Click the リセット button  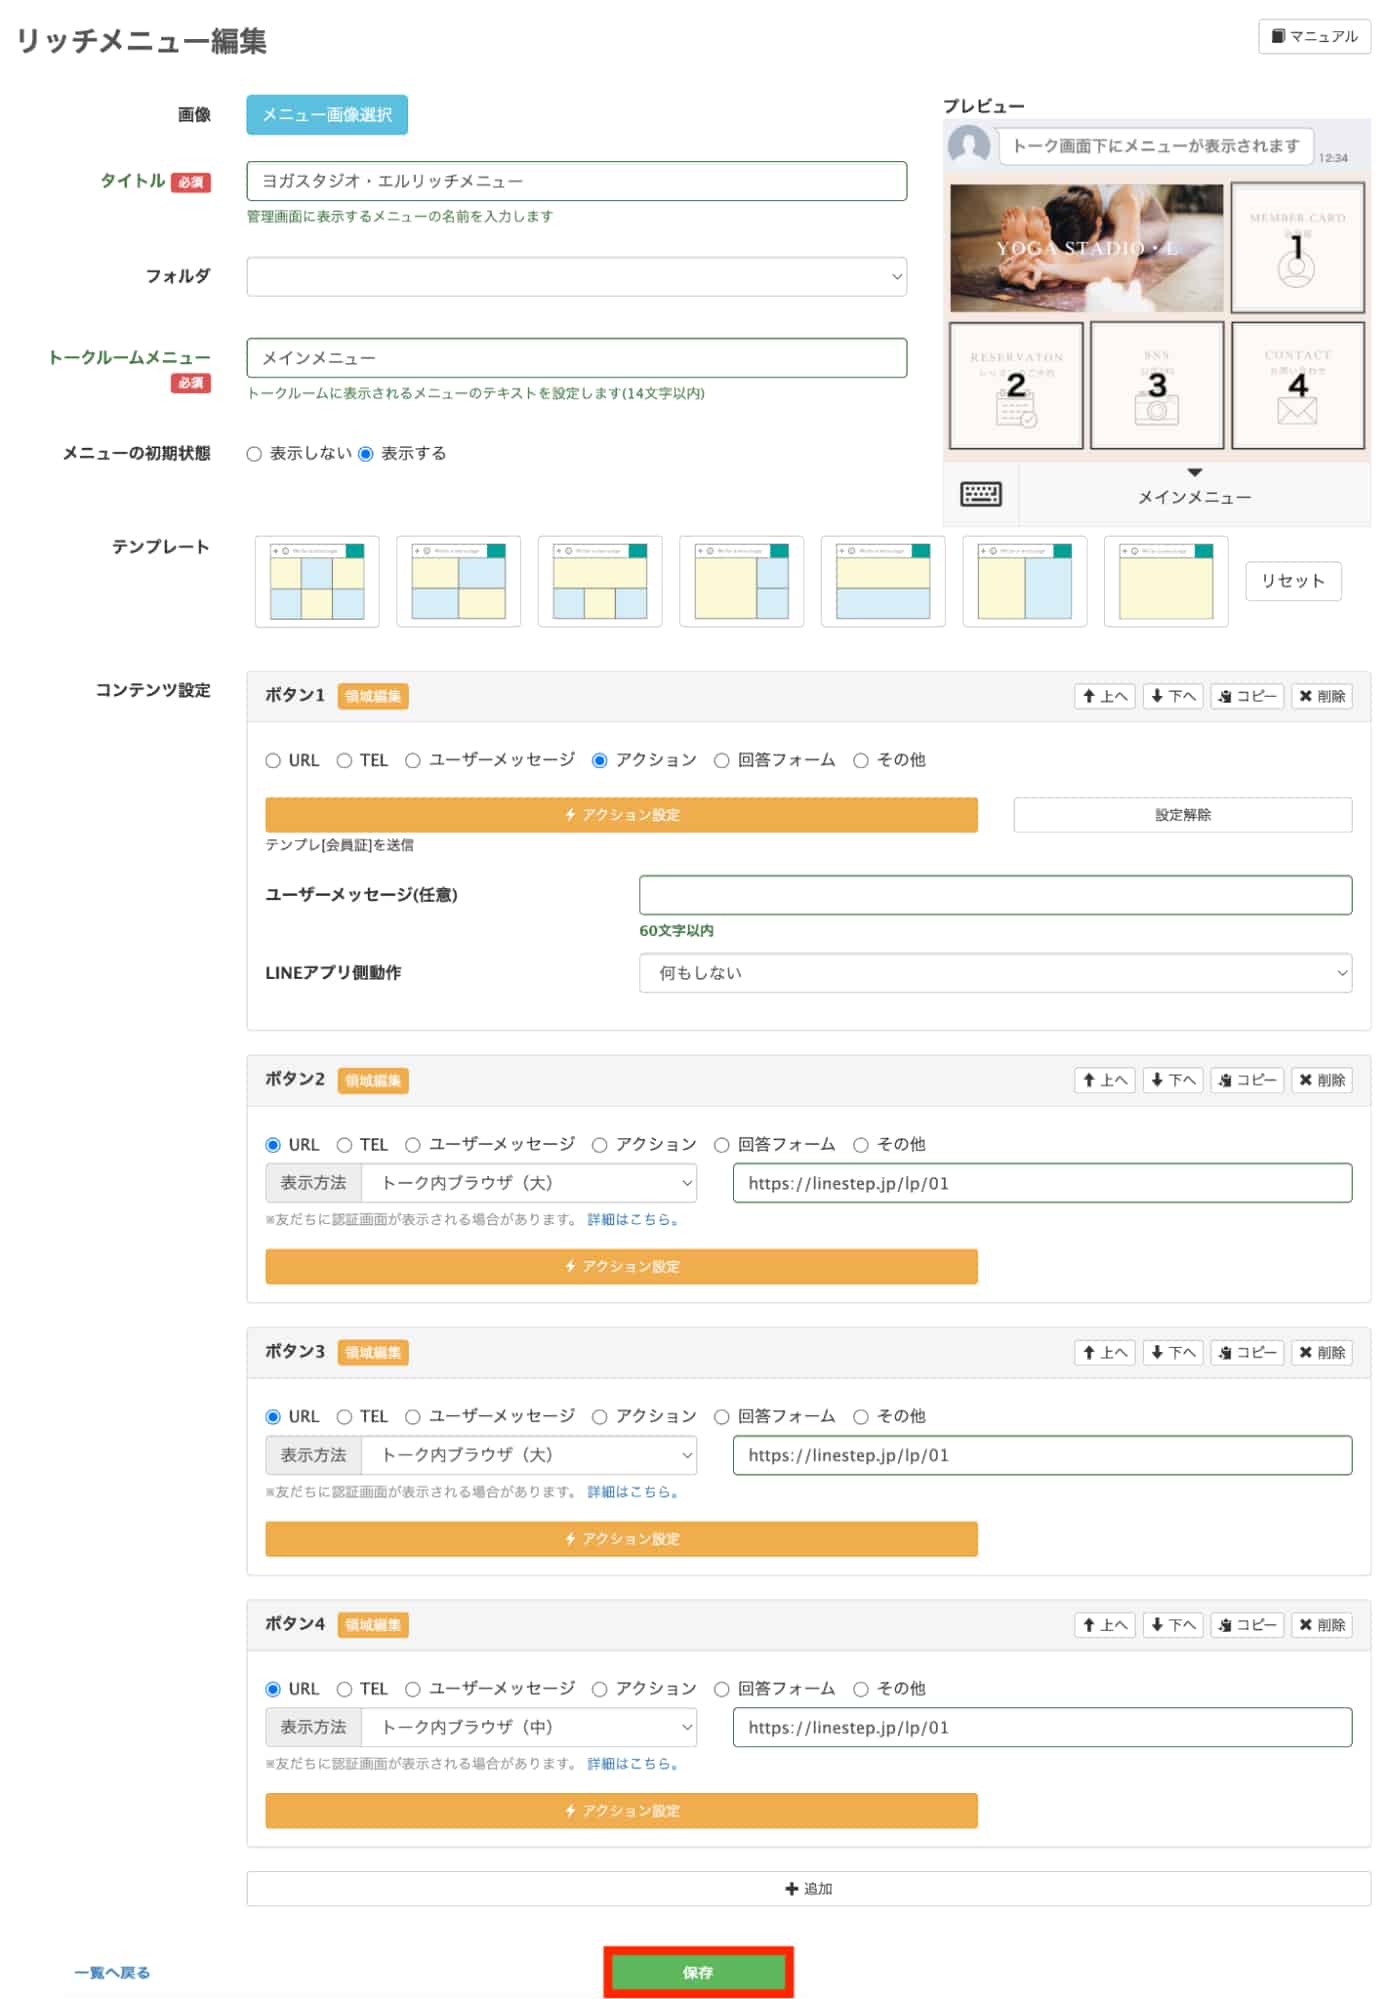click(1292, 581)
